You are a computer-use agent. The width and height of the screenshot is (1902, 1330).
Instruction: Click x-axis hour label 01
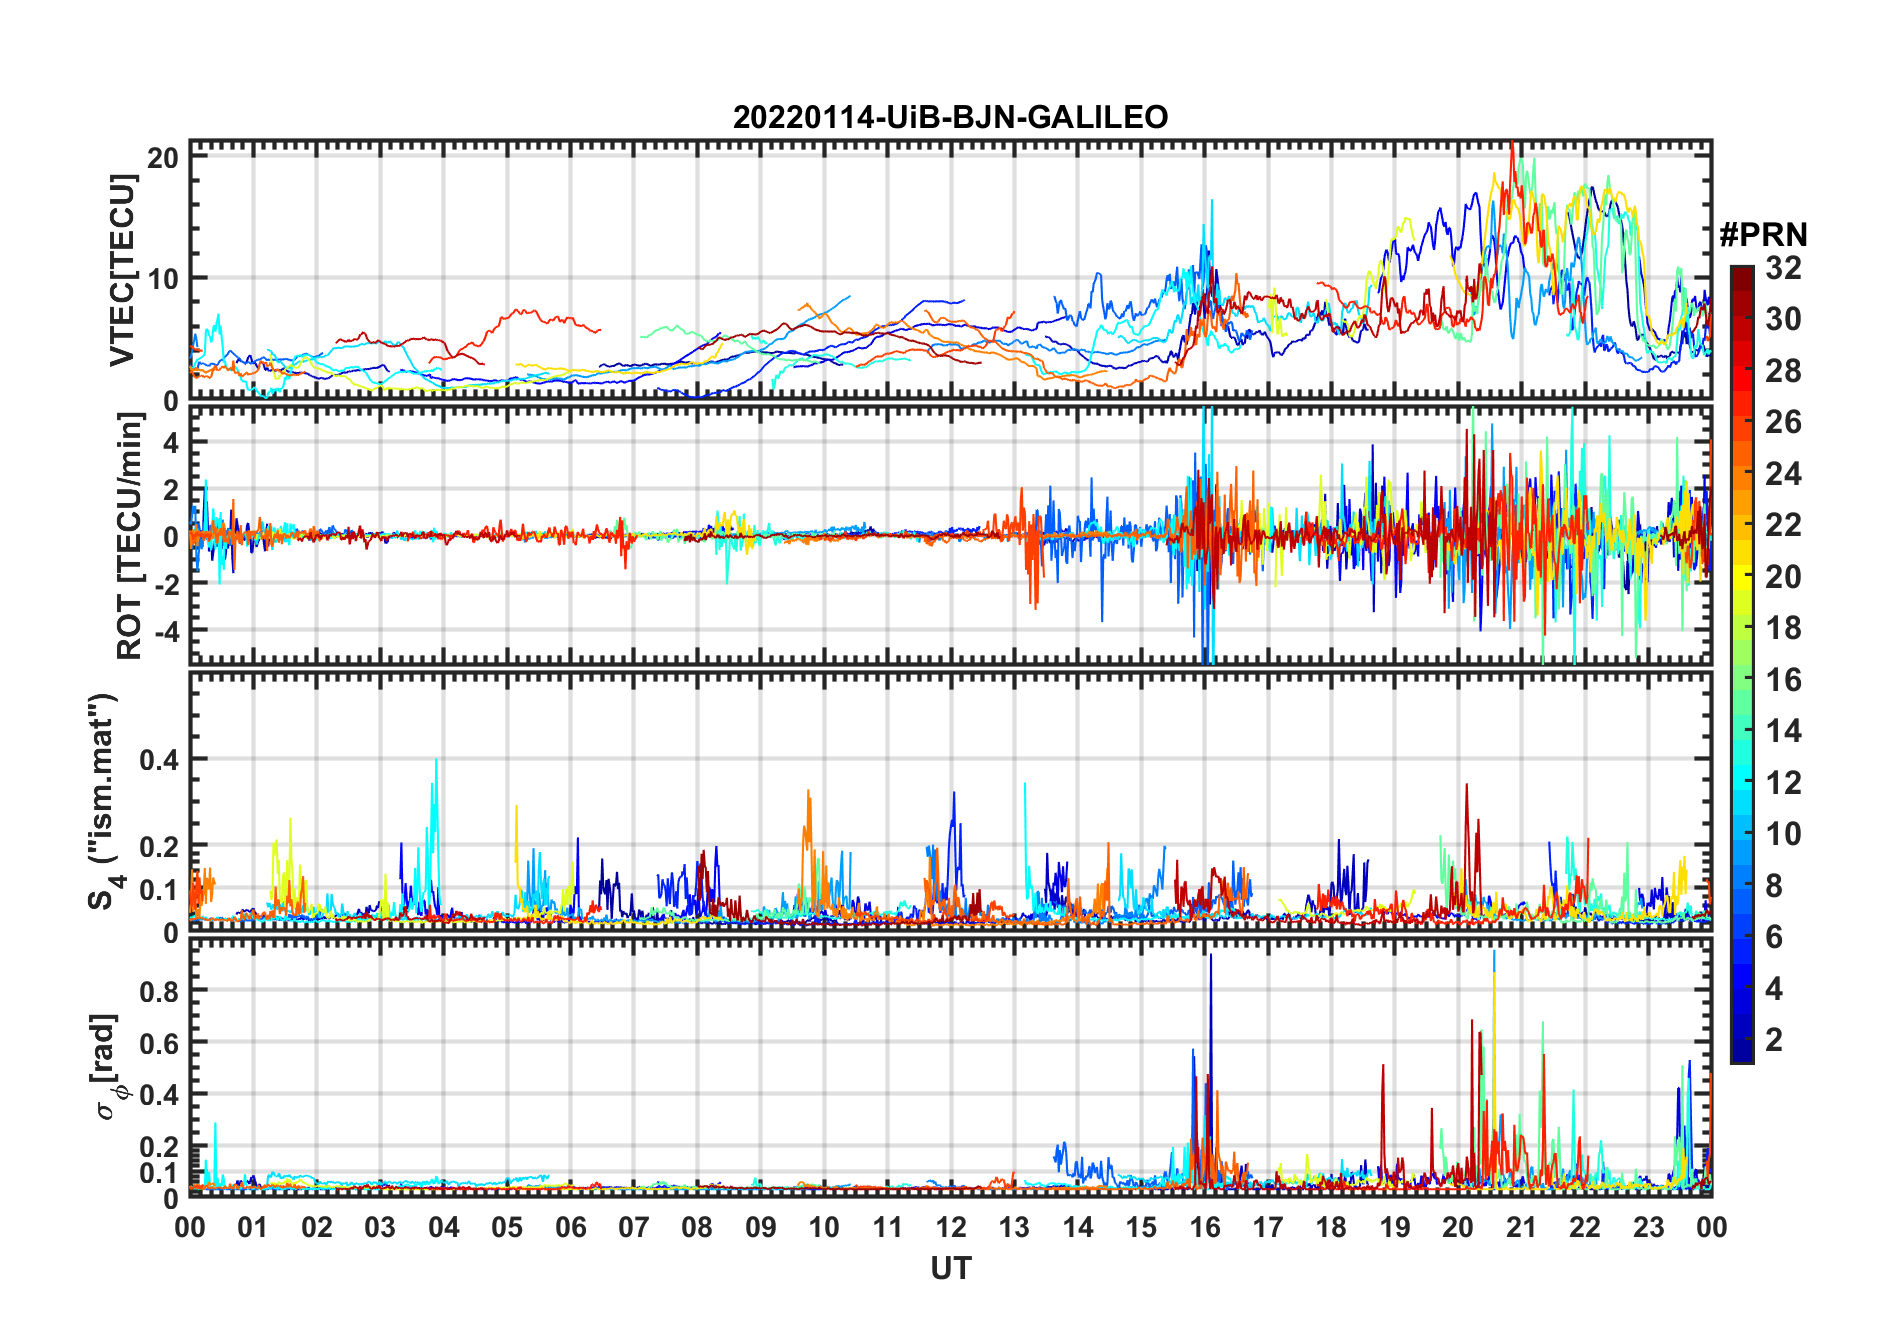coord(253,1227)
